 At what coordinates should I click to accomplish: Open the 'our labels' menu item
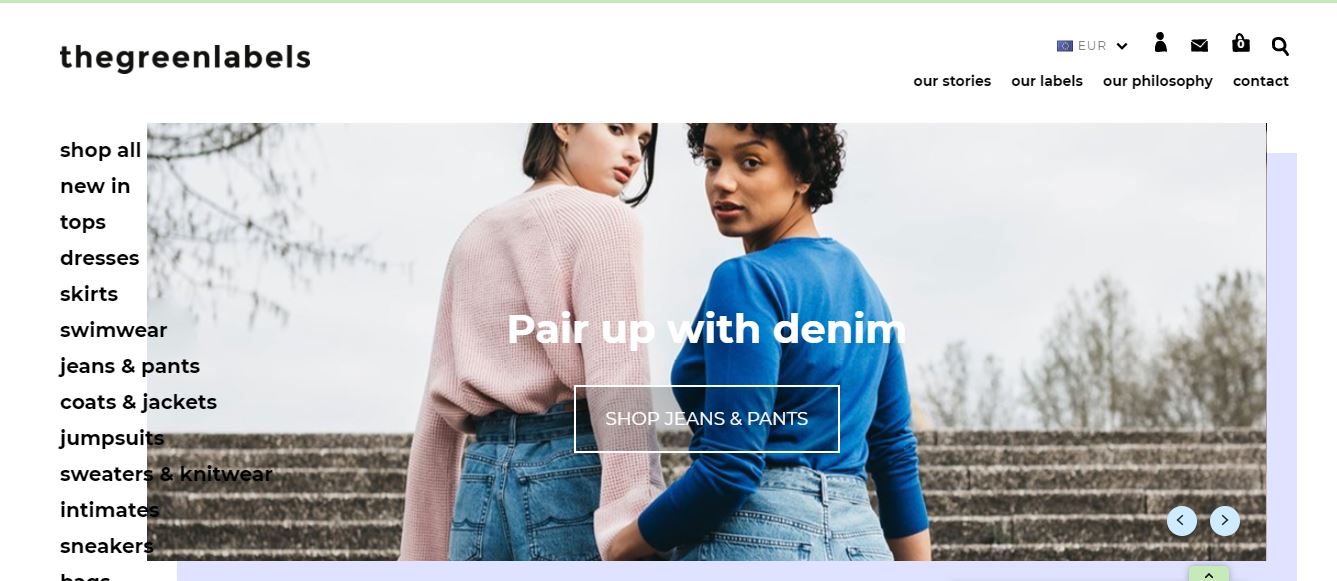pos(1047,81)
